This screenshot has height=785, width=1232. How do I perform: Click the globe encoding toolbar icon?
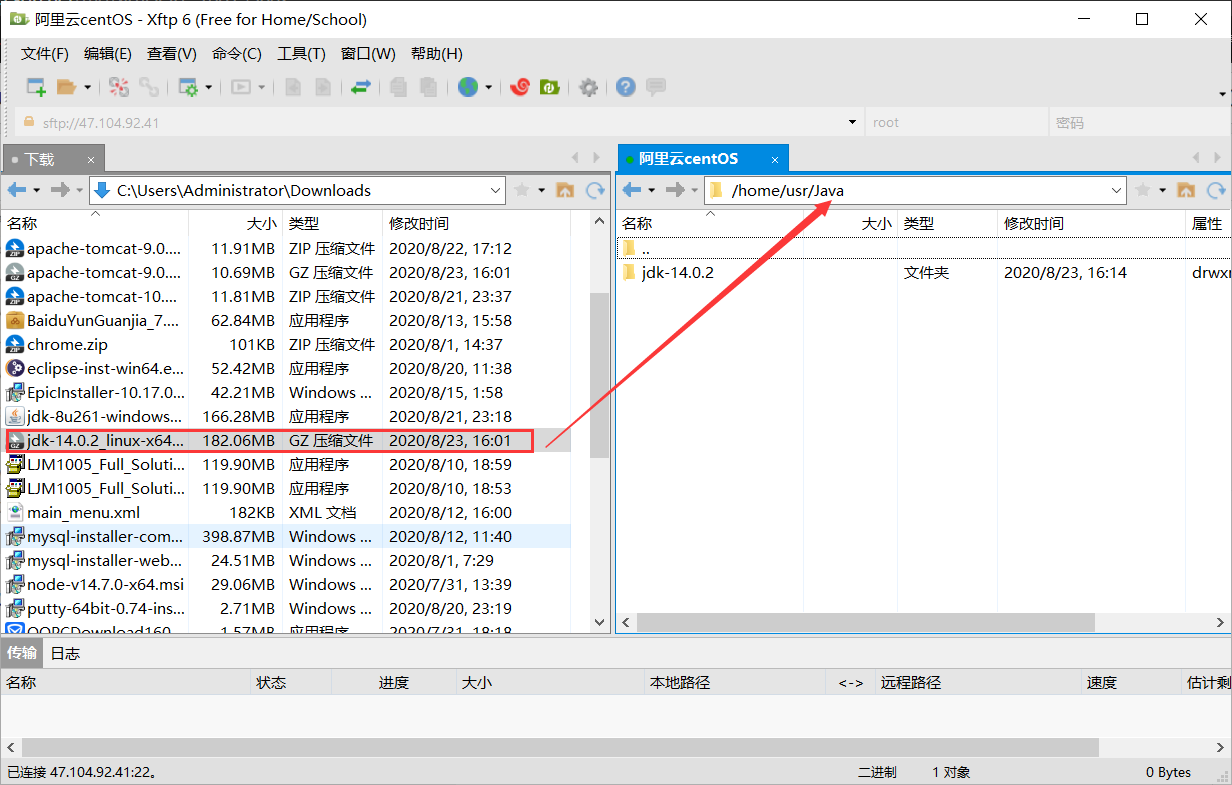pos(468,87)
